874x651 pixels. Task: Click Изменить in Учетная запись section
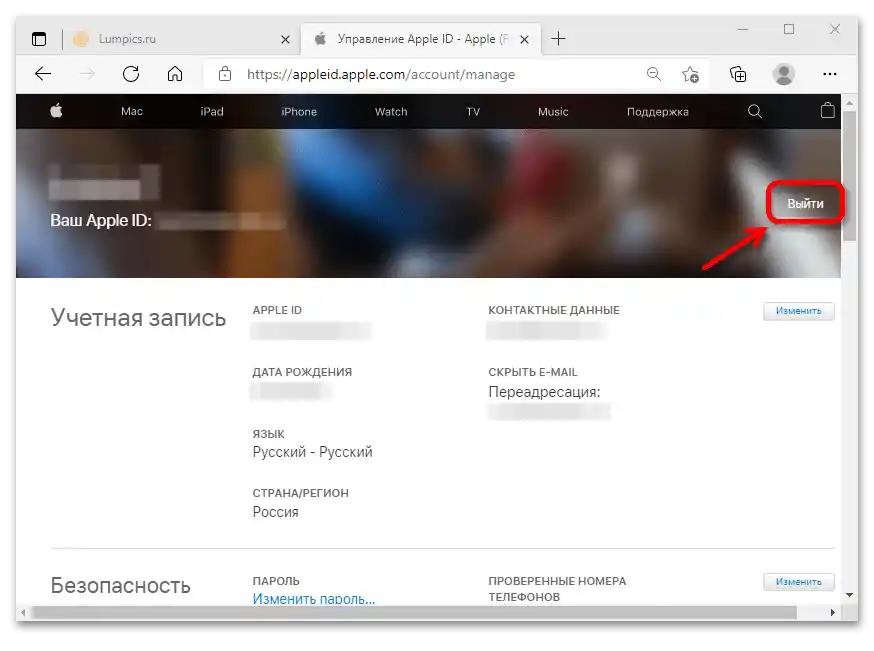click(799, 311)
